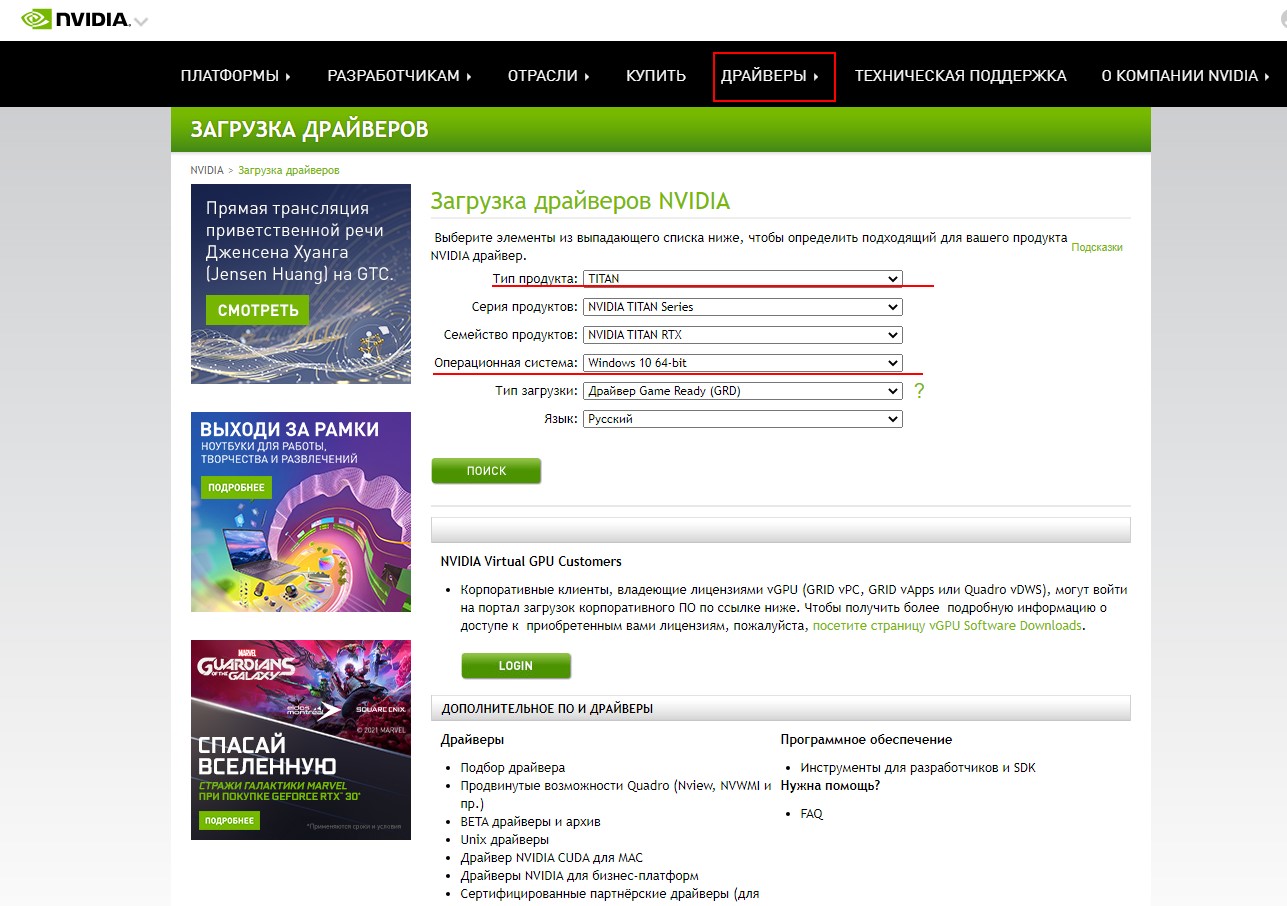Image resolution: width=1287 pixels, height=906 pixels.
Task: Open the Тип загрузки dropdown
Action: tap(742, 391)
